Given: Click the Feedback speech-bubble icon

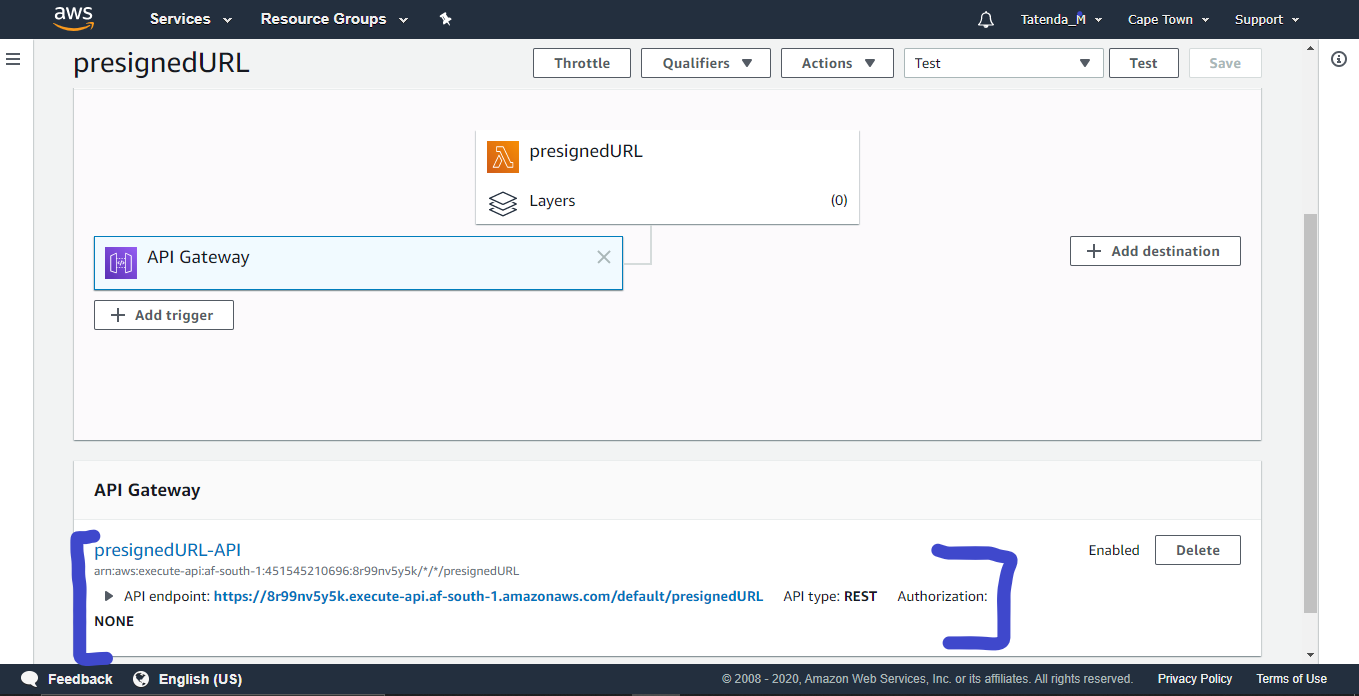Looking at the screenshot, I should 29,678.
